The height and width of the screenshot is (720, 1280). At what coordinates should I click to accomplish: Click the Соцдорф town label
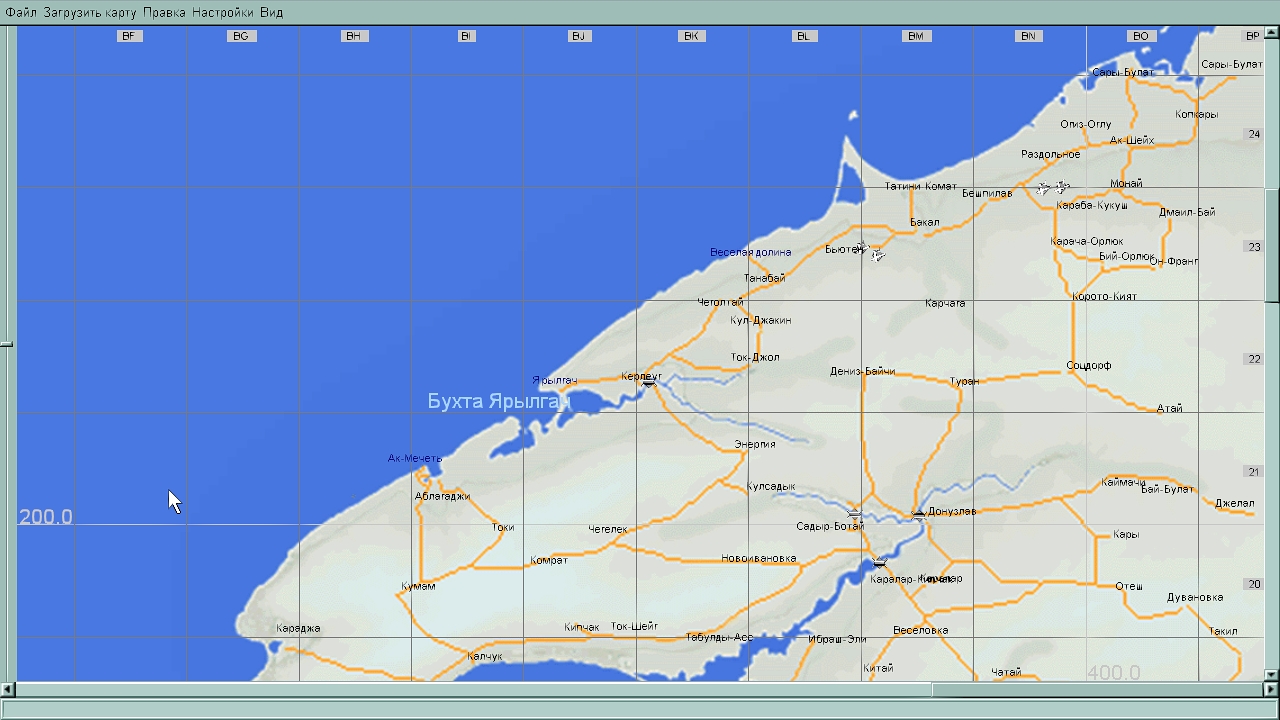(x=1089, y=365)
